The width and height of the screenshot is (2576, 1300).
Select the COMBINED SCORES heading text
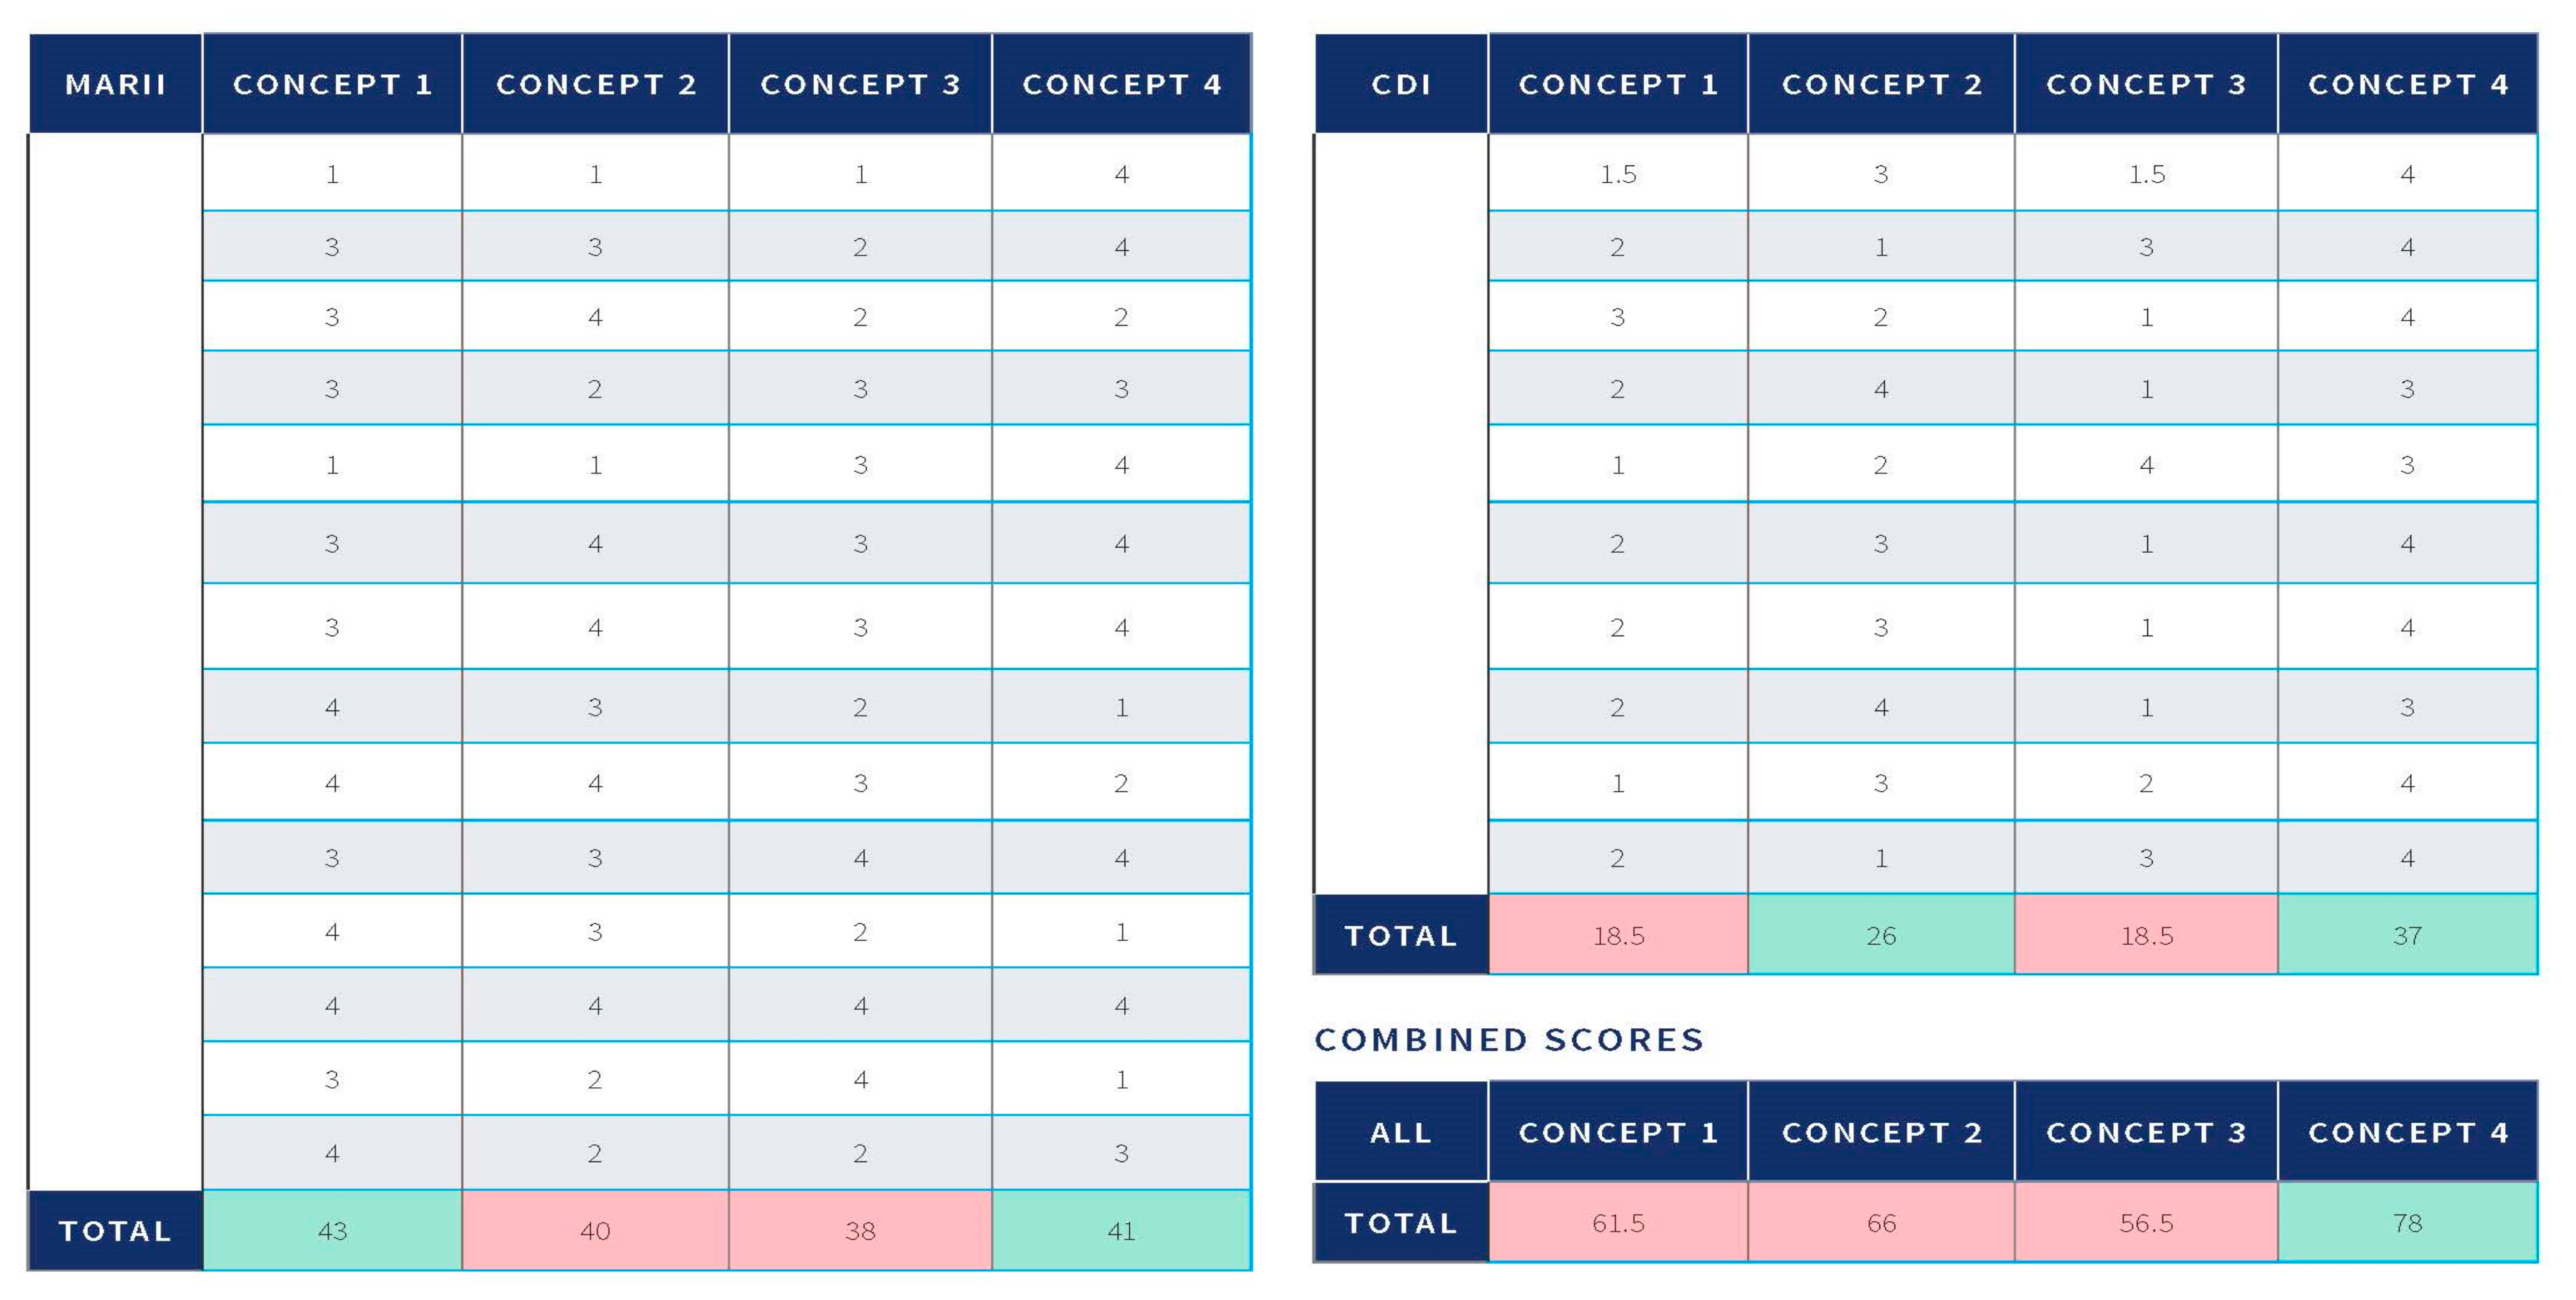coord(1509,1040)
